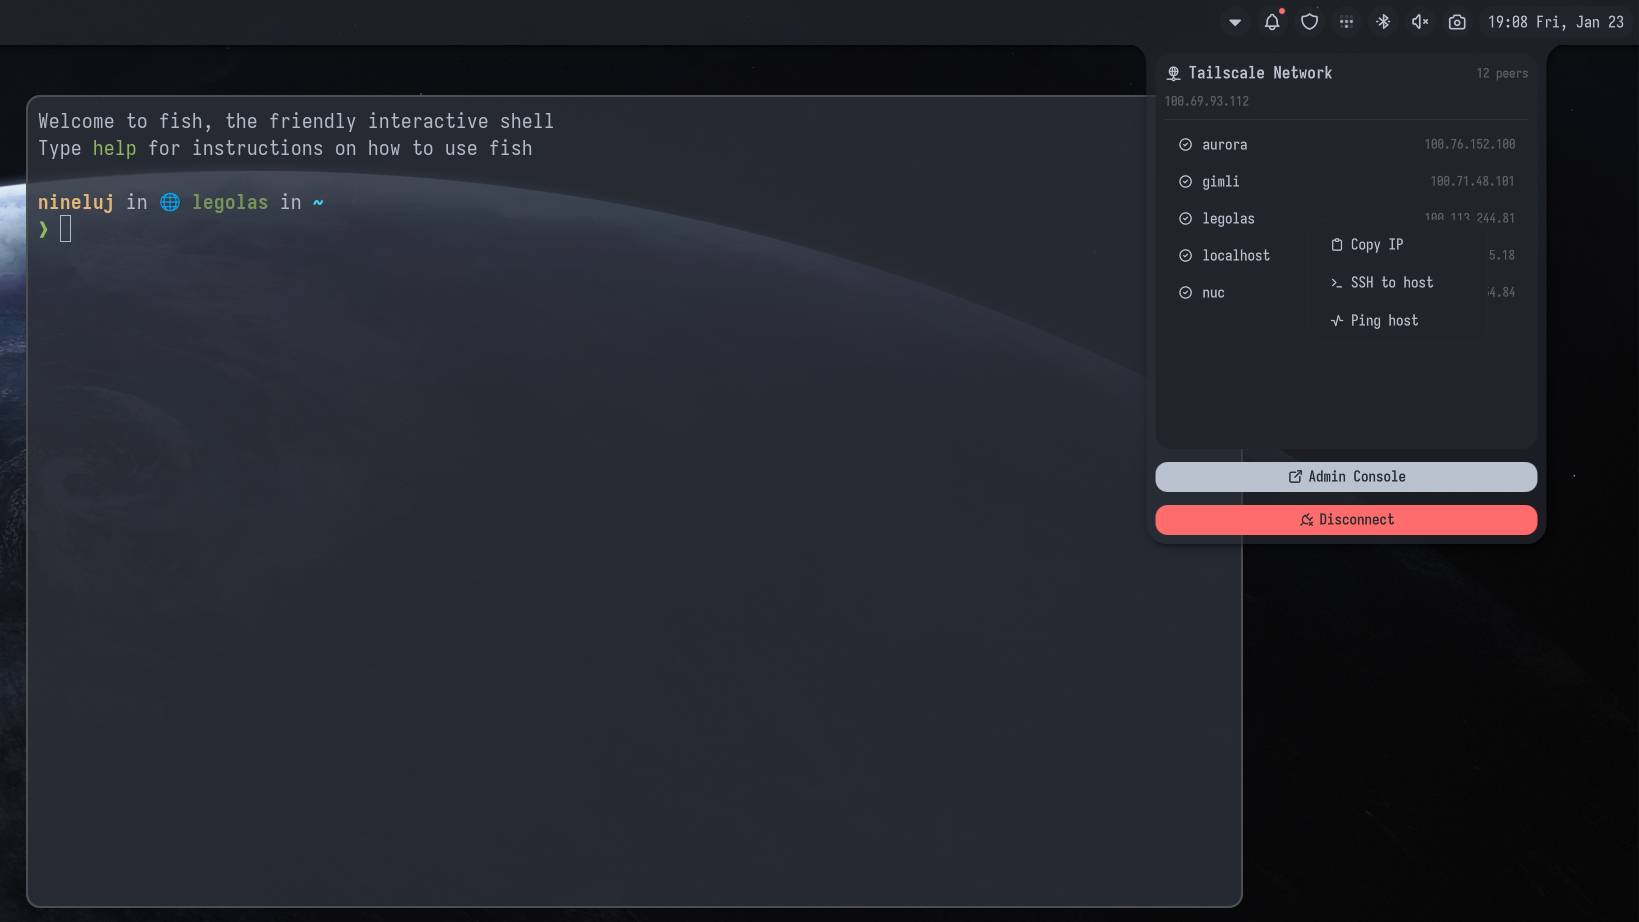Click legolas hostname in terminal prompt
Screen dimensions: 1639x922
(230, 202)
